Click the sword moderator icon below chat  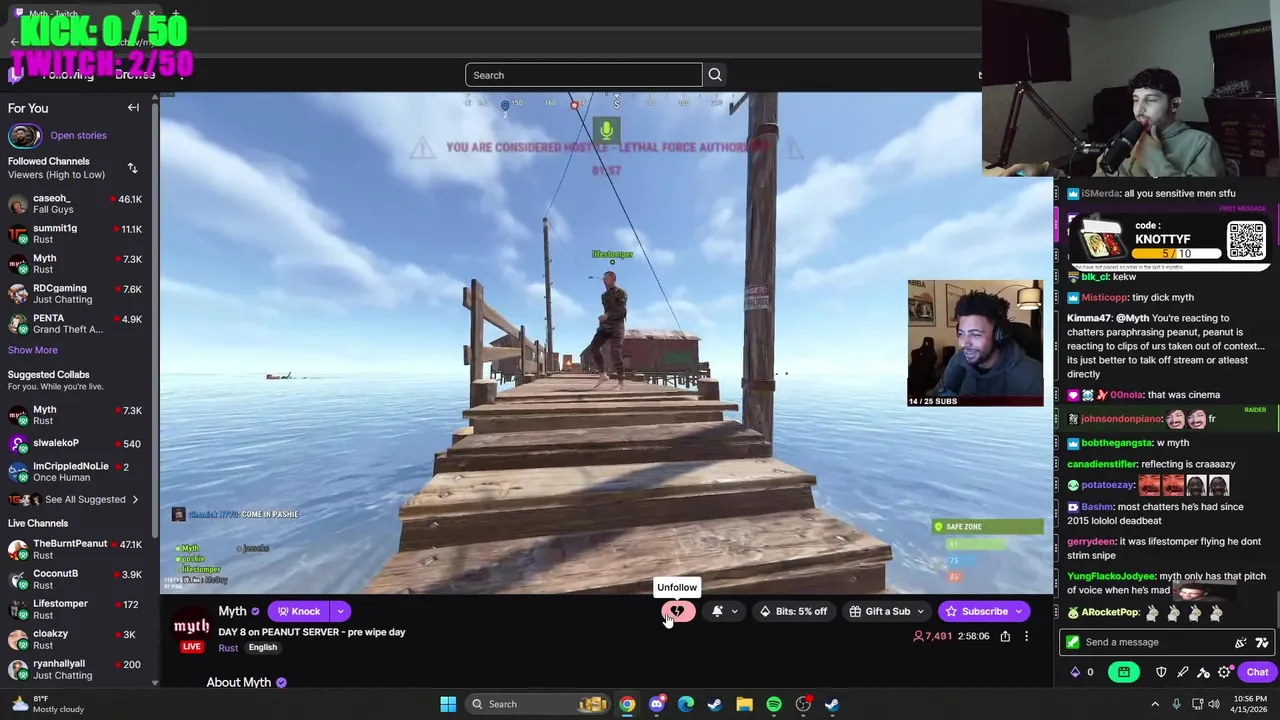(1182, 672)
